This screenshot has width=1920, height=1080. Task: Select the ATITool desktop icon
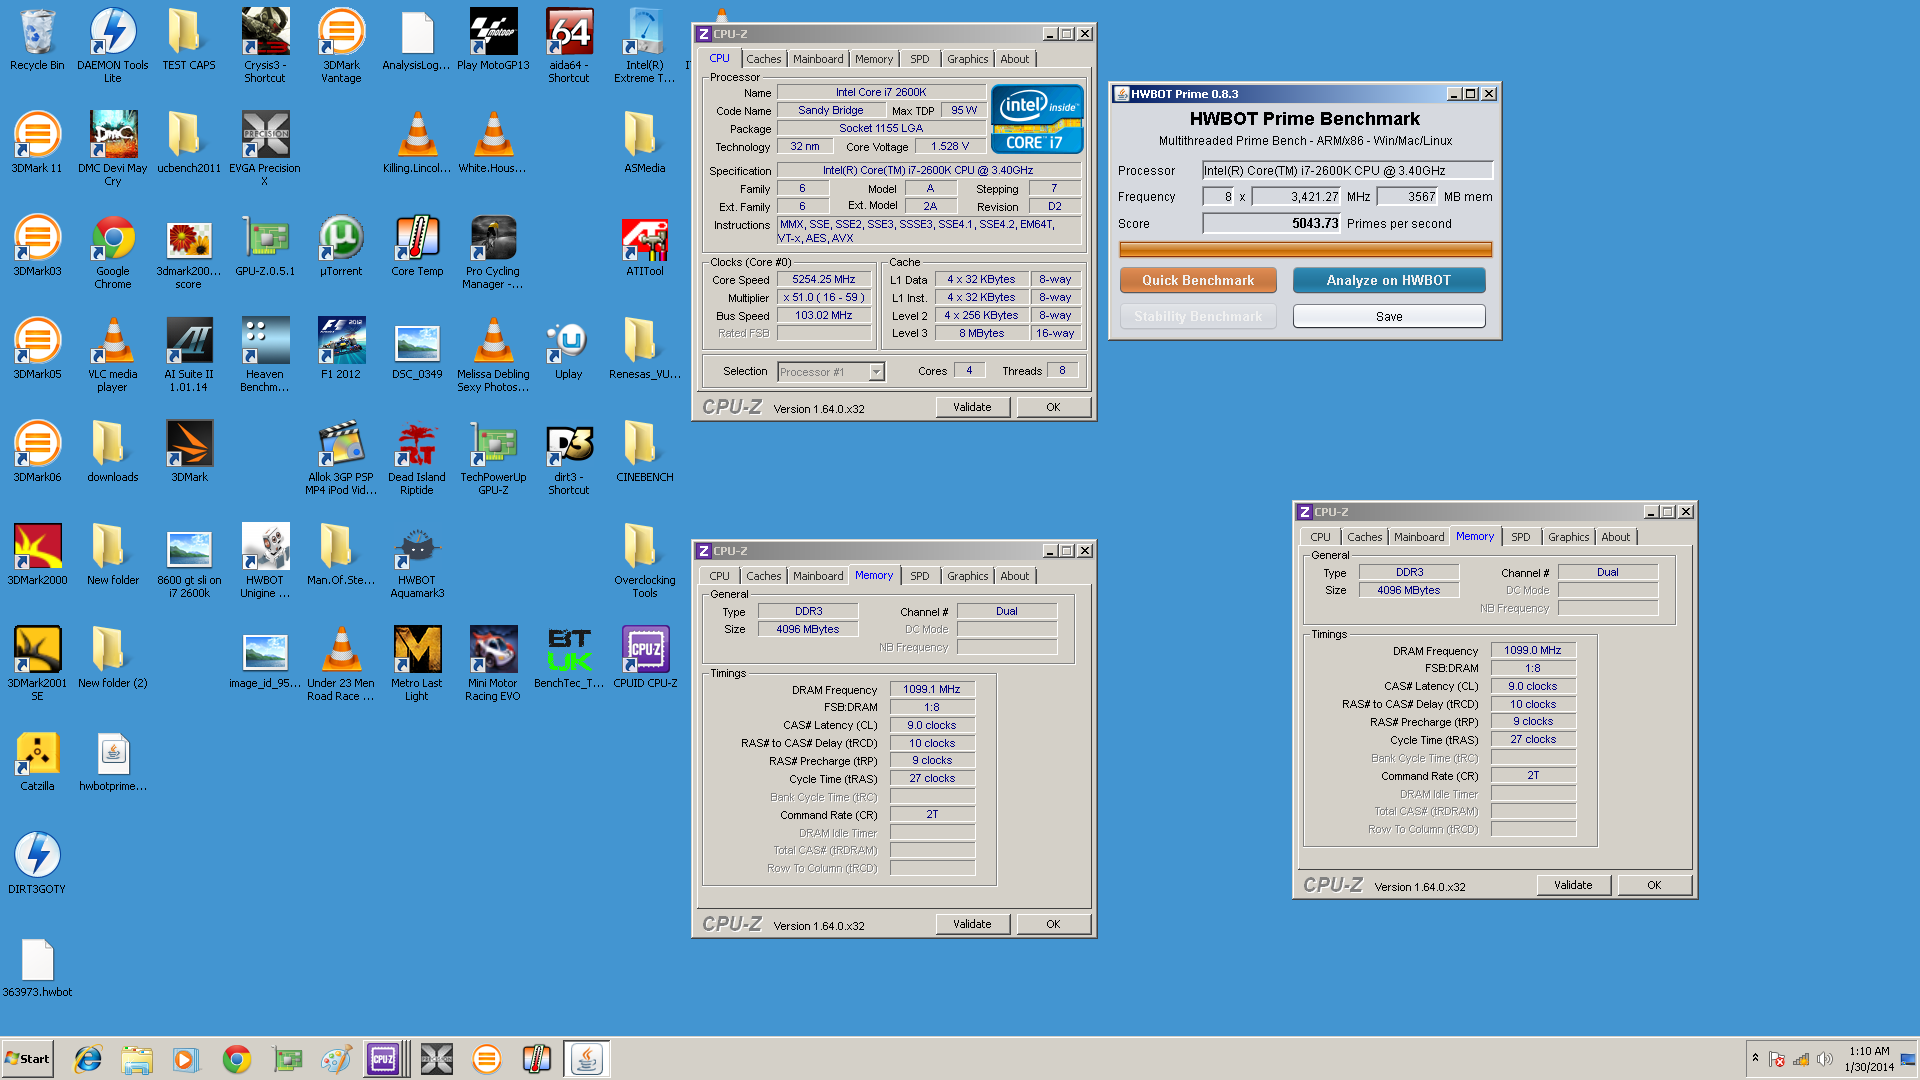(x=645, y=246)
